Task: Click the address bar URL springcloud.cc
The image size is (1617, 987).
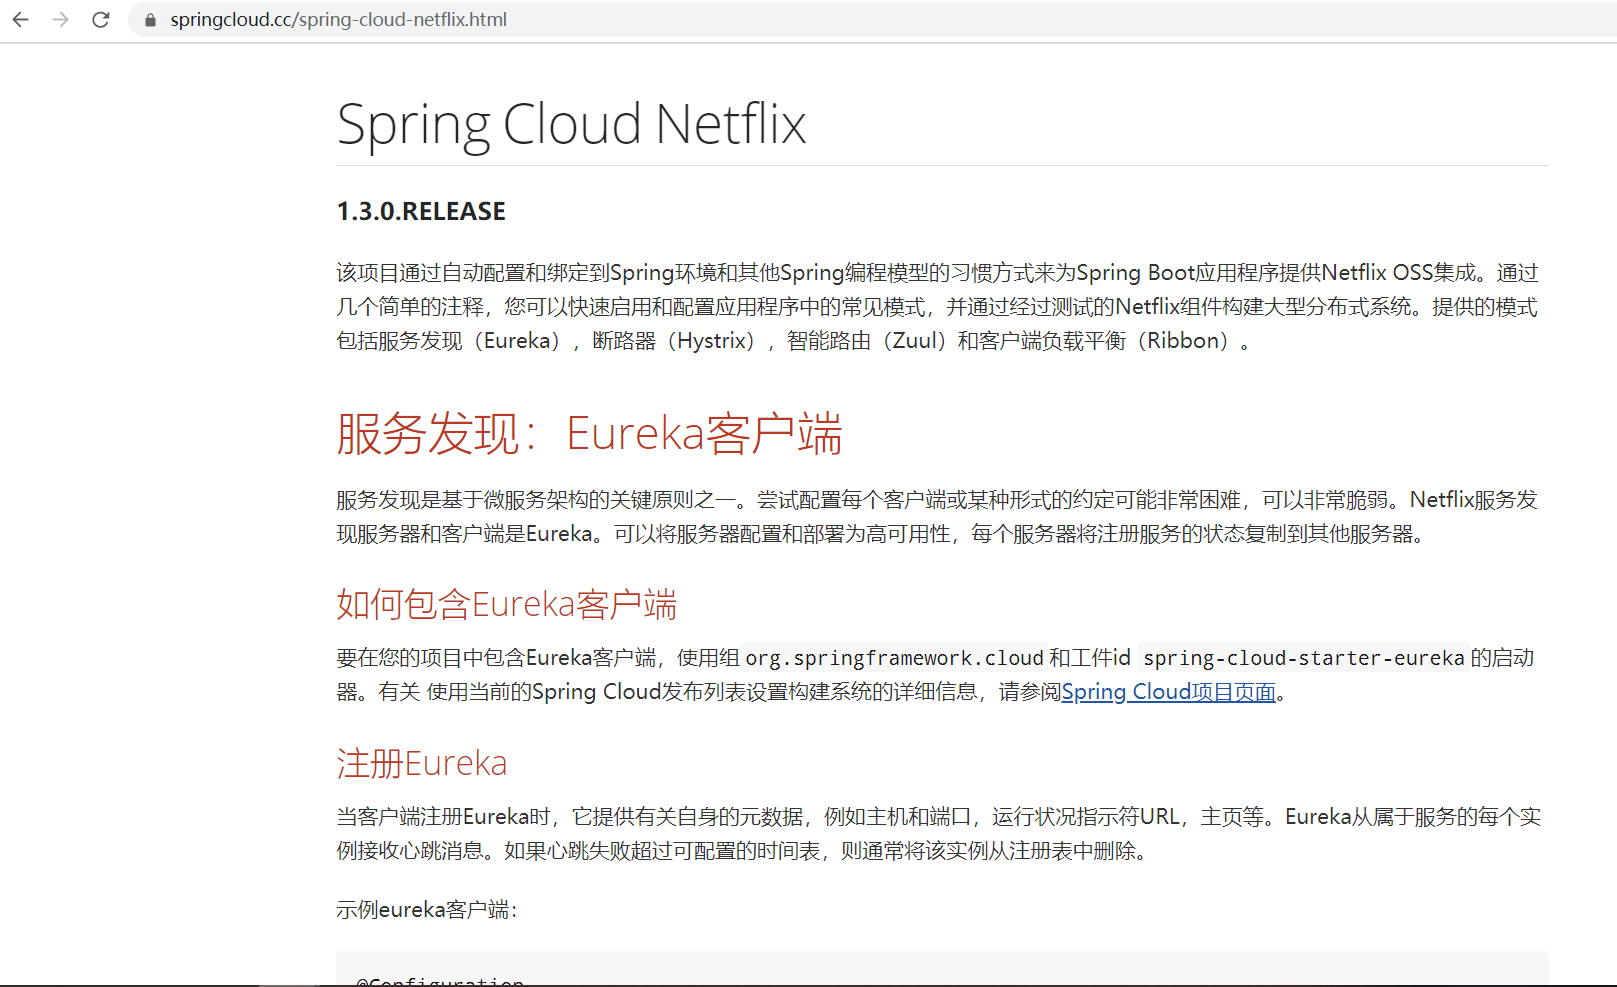Action: 338,19
